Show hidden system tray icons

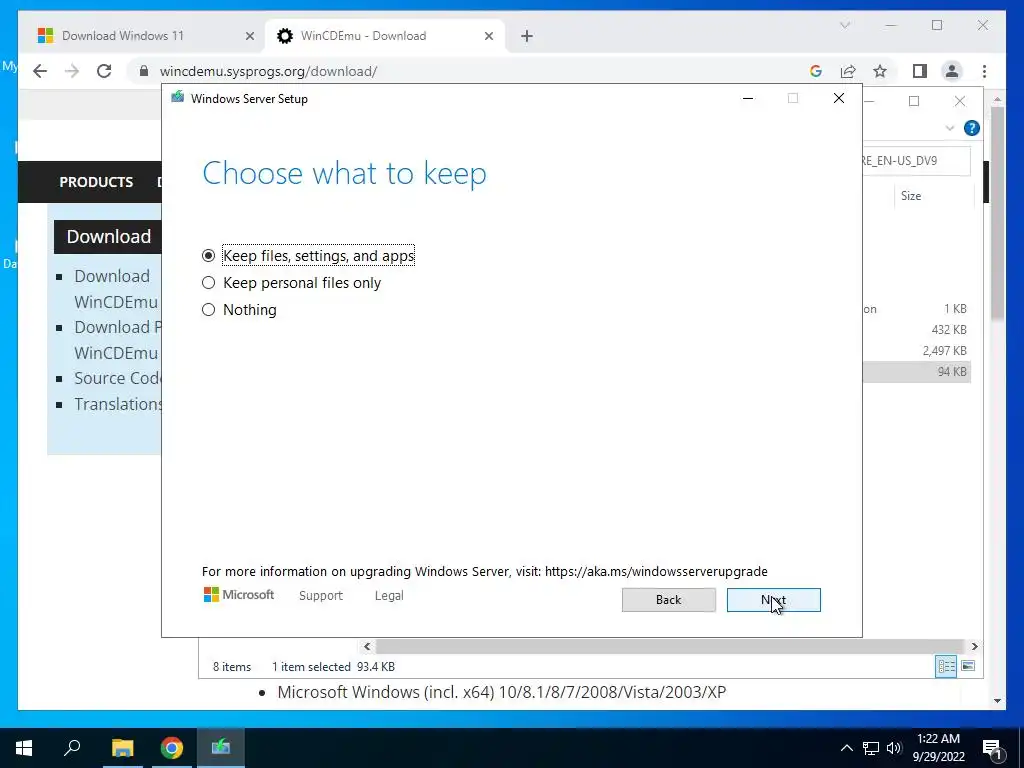tap(846, 748)
